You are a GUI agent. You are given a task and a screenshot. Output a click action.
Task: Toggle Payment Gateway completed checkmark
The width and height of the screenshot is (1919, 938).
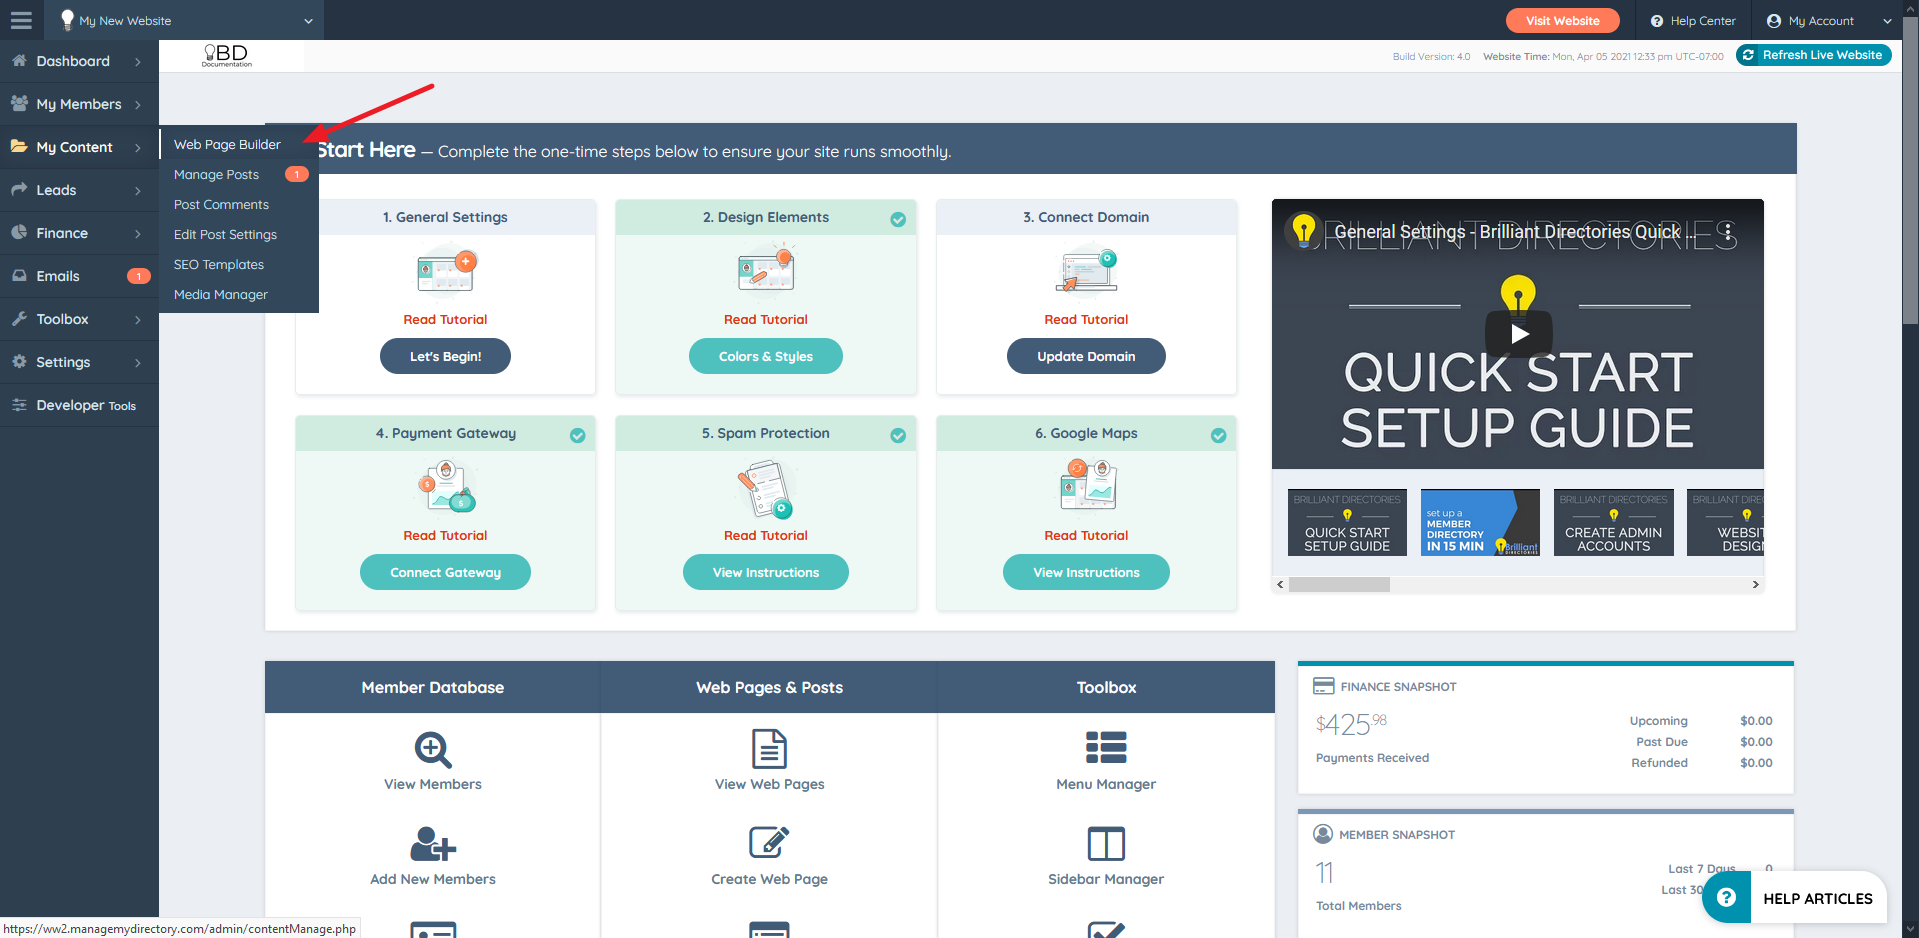pyautogui.click(x=578, y=435)
